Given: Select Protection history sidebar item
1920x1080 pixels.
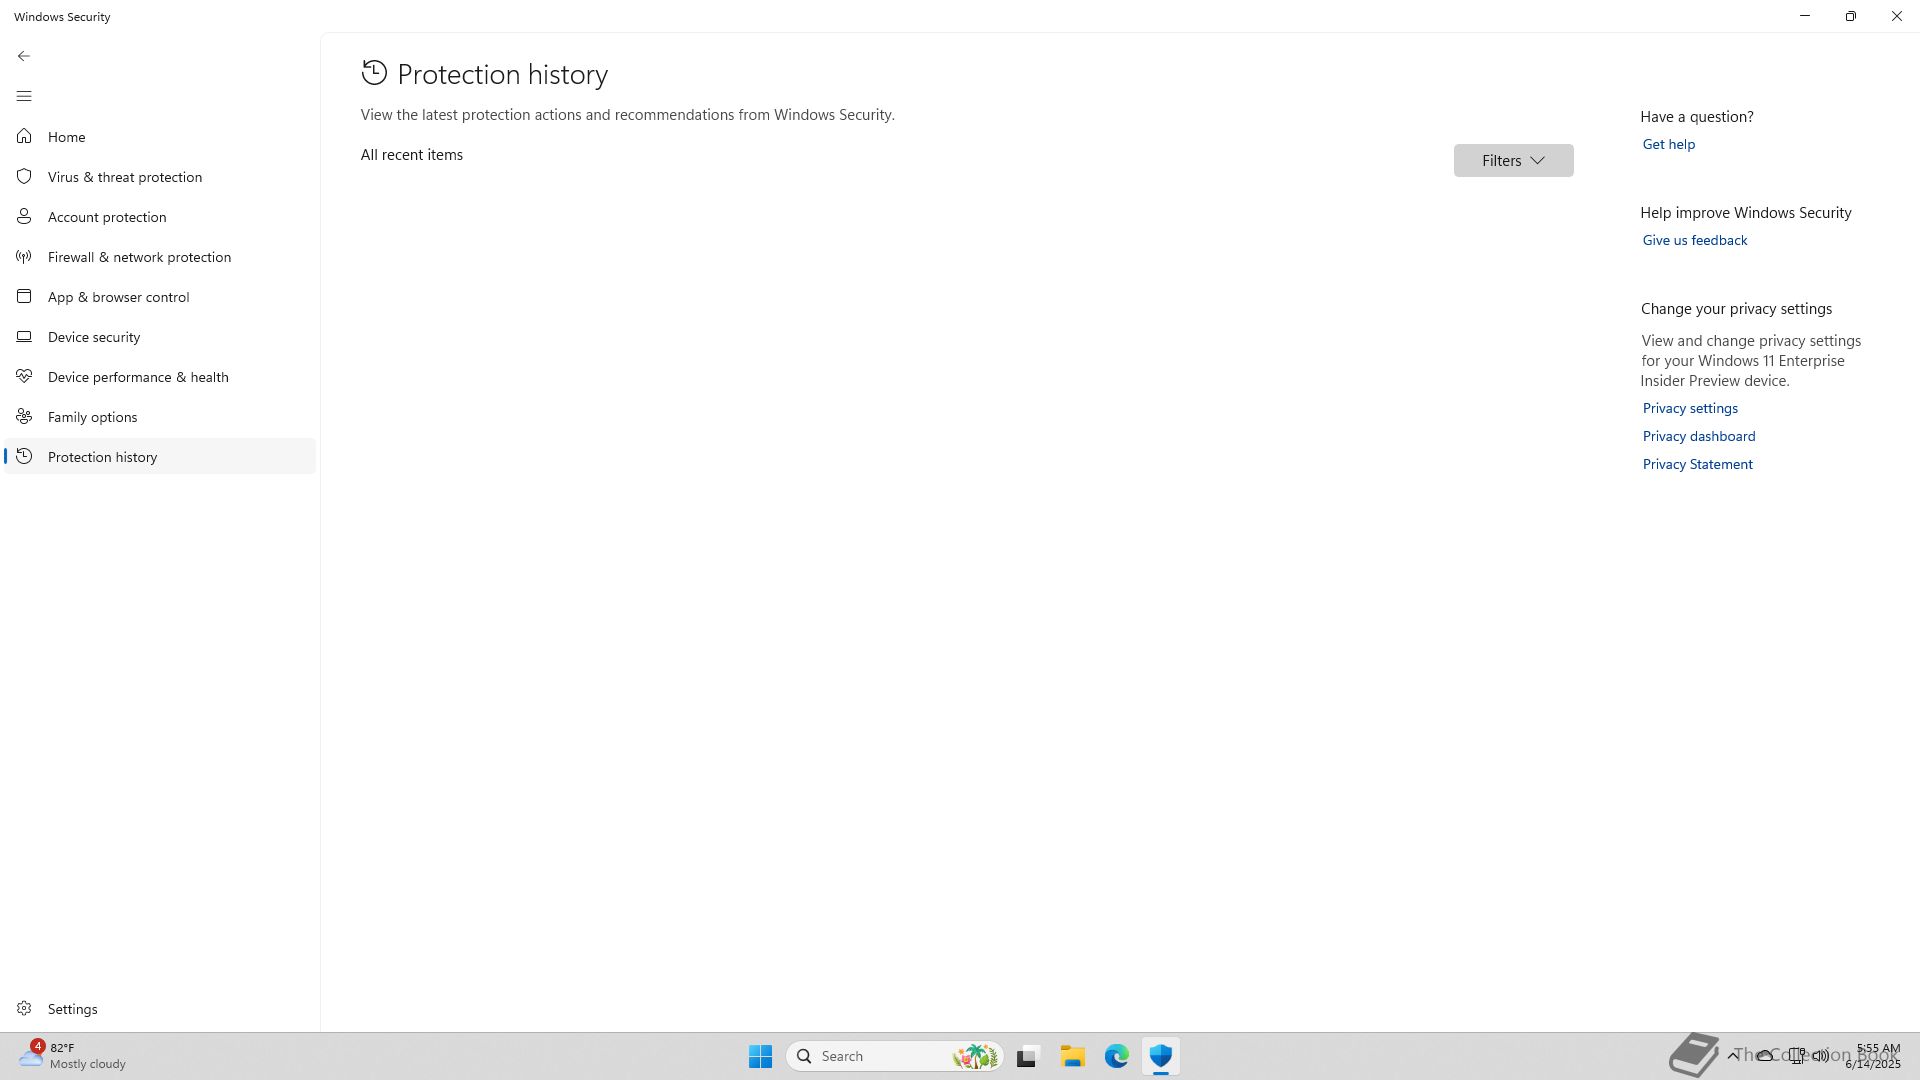Looking at the screenshot, I should (102, 457).
